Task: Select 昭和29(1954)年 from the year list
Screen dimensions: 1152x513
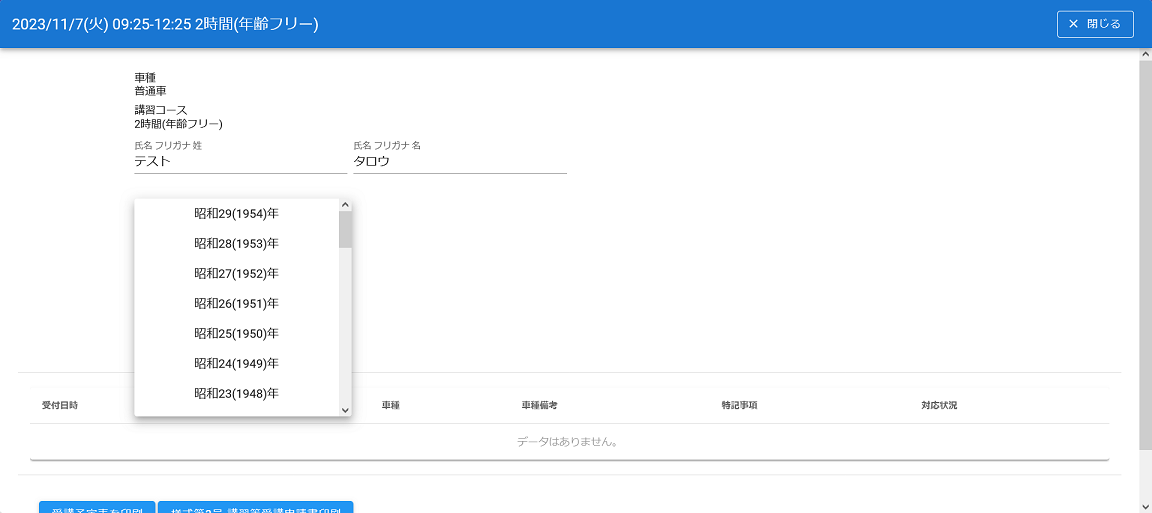Action: [236, 213]
